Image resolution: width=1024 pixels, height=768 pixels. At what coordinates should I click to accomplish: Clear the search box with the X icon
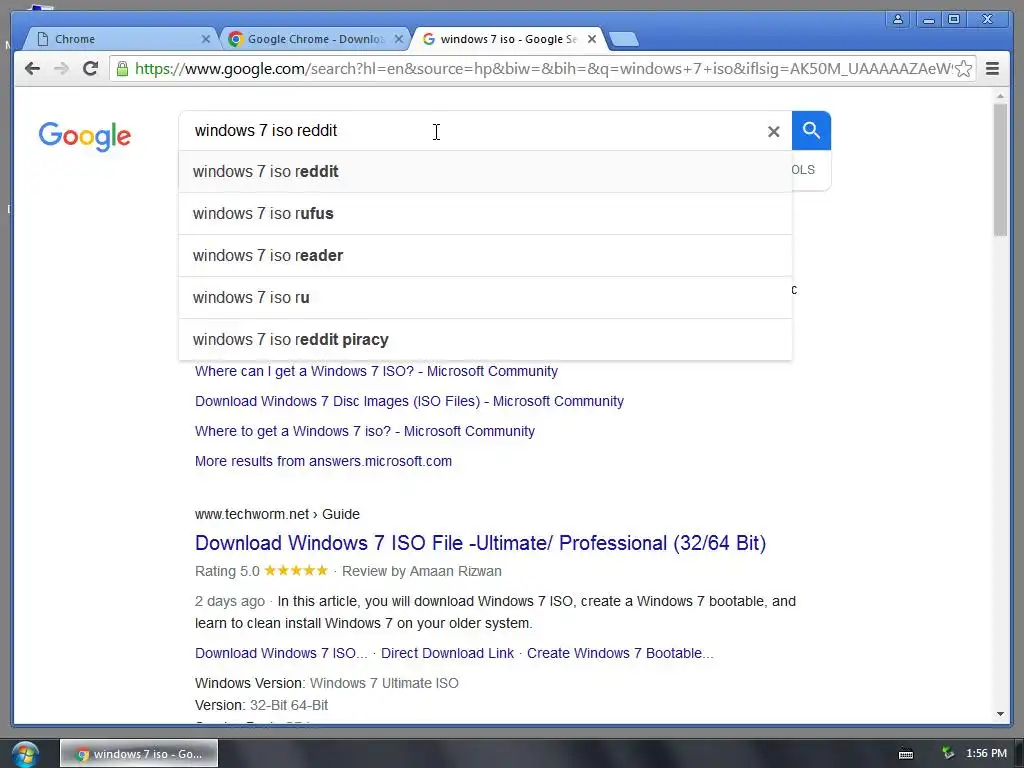[773, 132]
